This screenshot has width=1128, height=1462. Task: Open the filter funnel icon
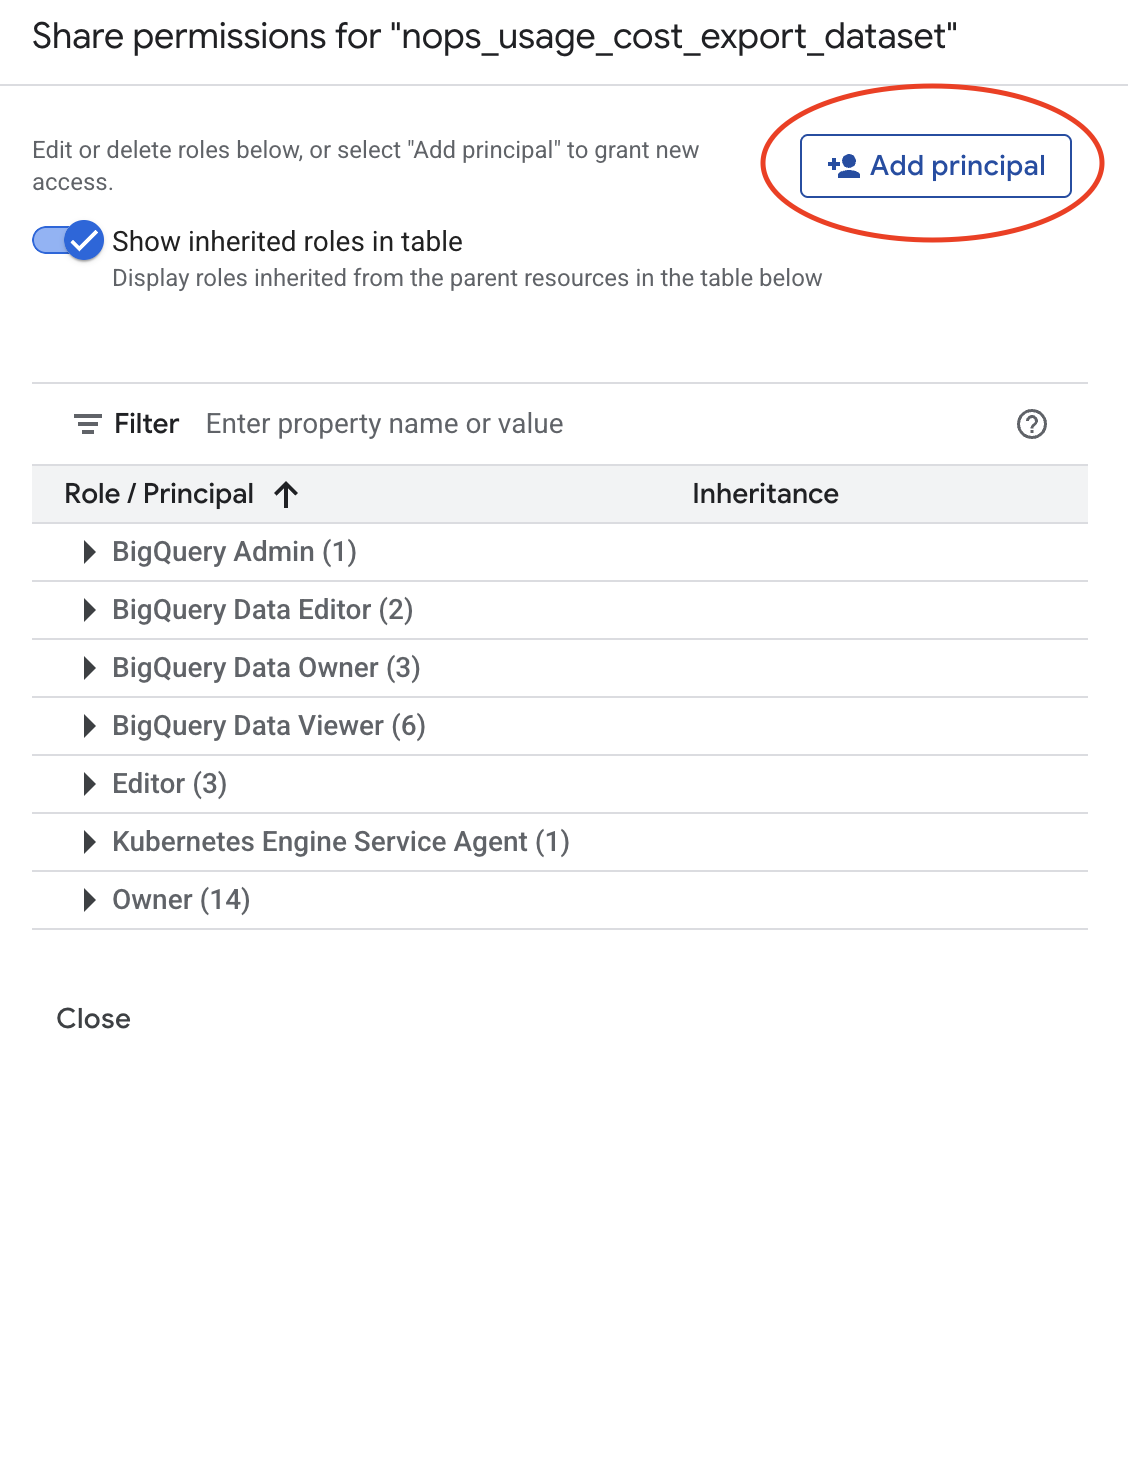[88, 423]
